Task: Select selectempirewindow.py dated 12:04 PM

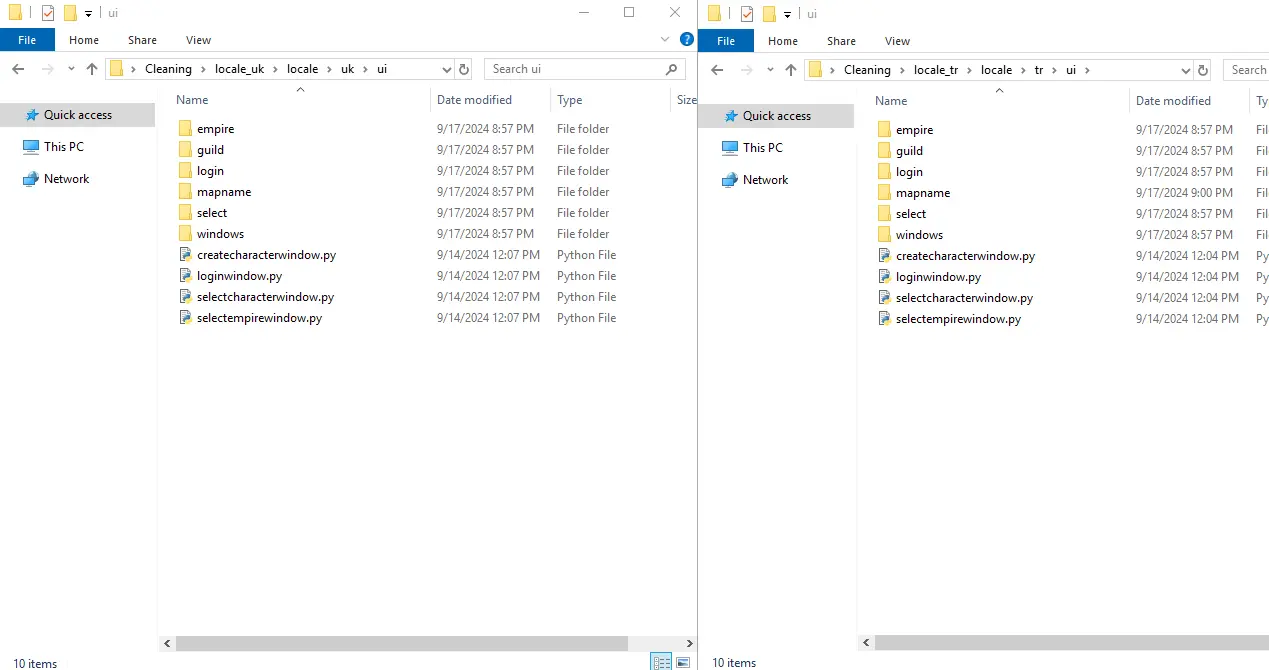Action: (x=958, y=319)
